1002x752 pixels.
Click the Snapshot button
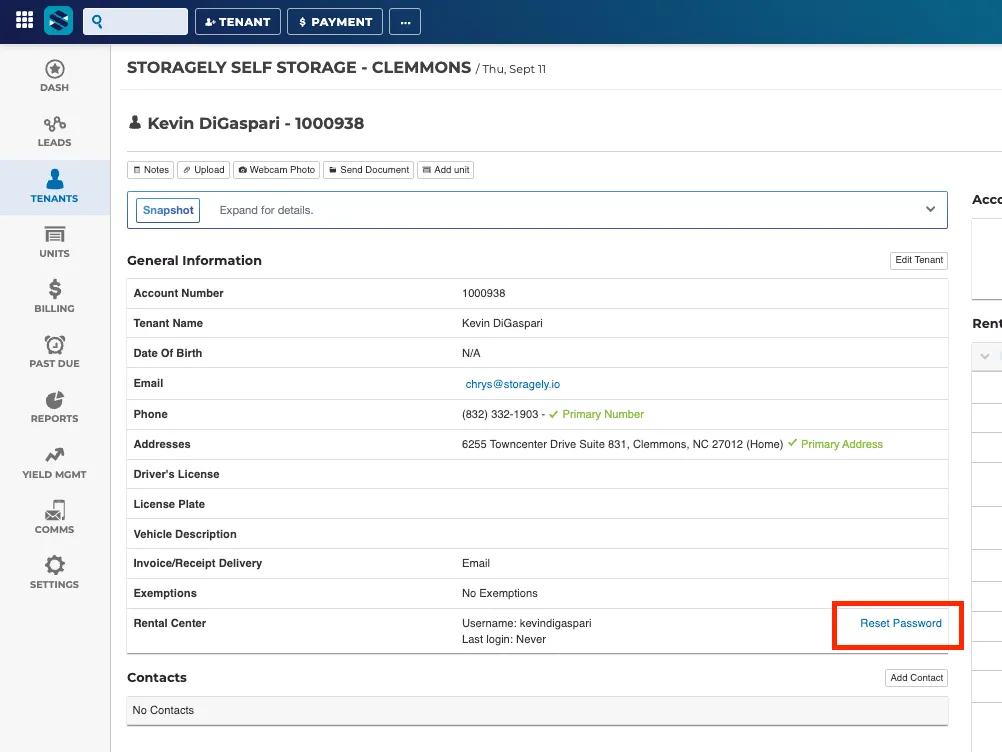coord(168,210)
